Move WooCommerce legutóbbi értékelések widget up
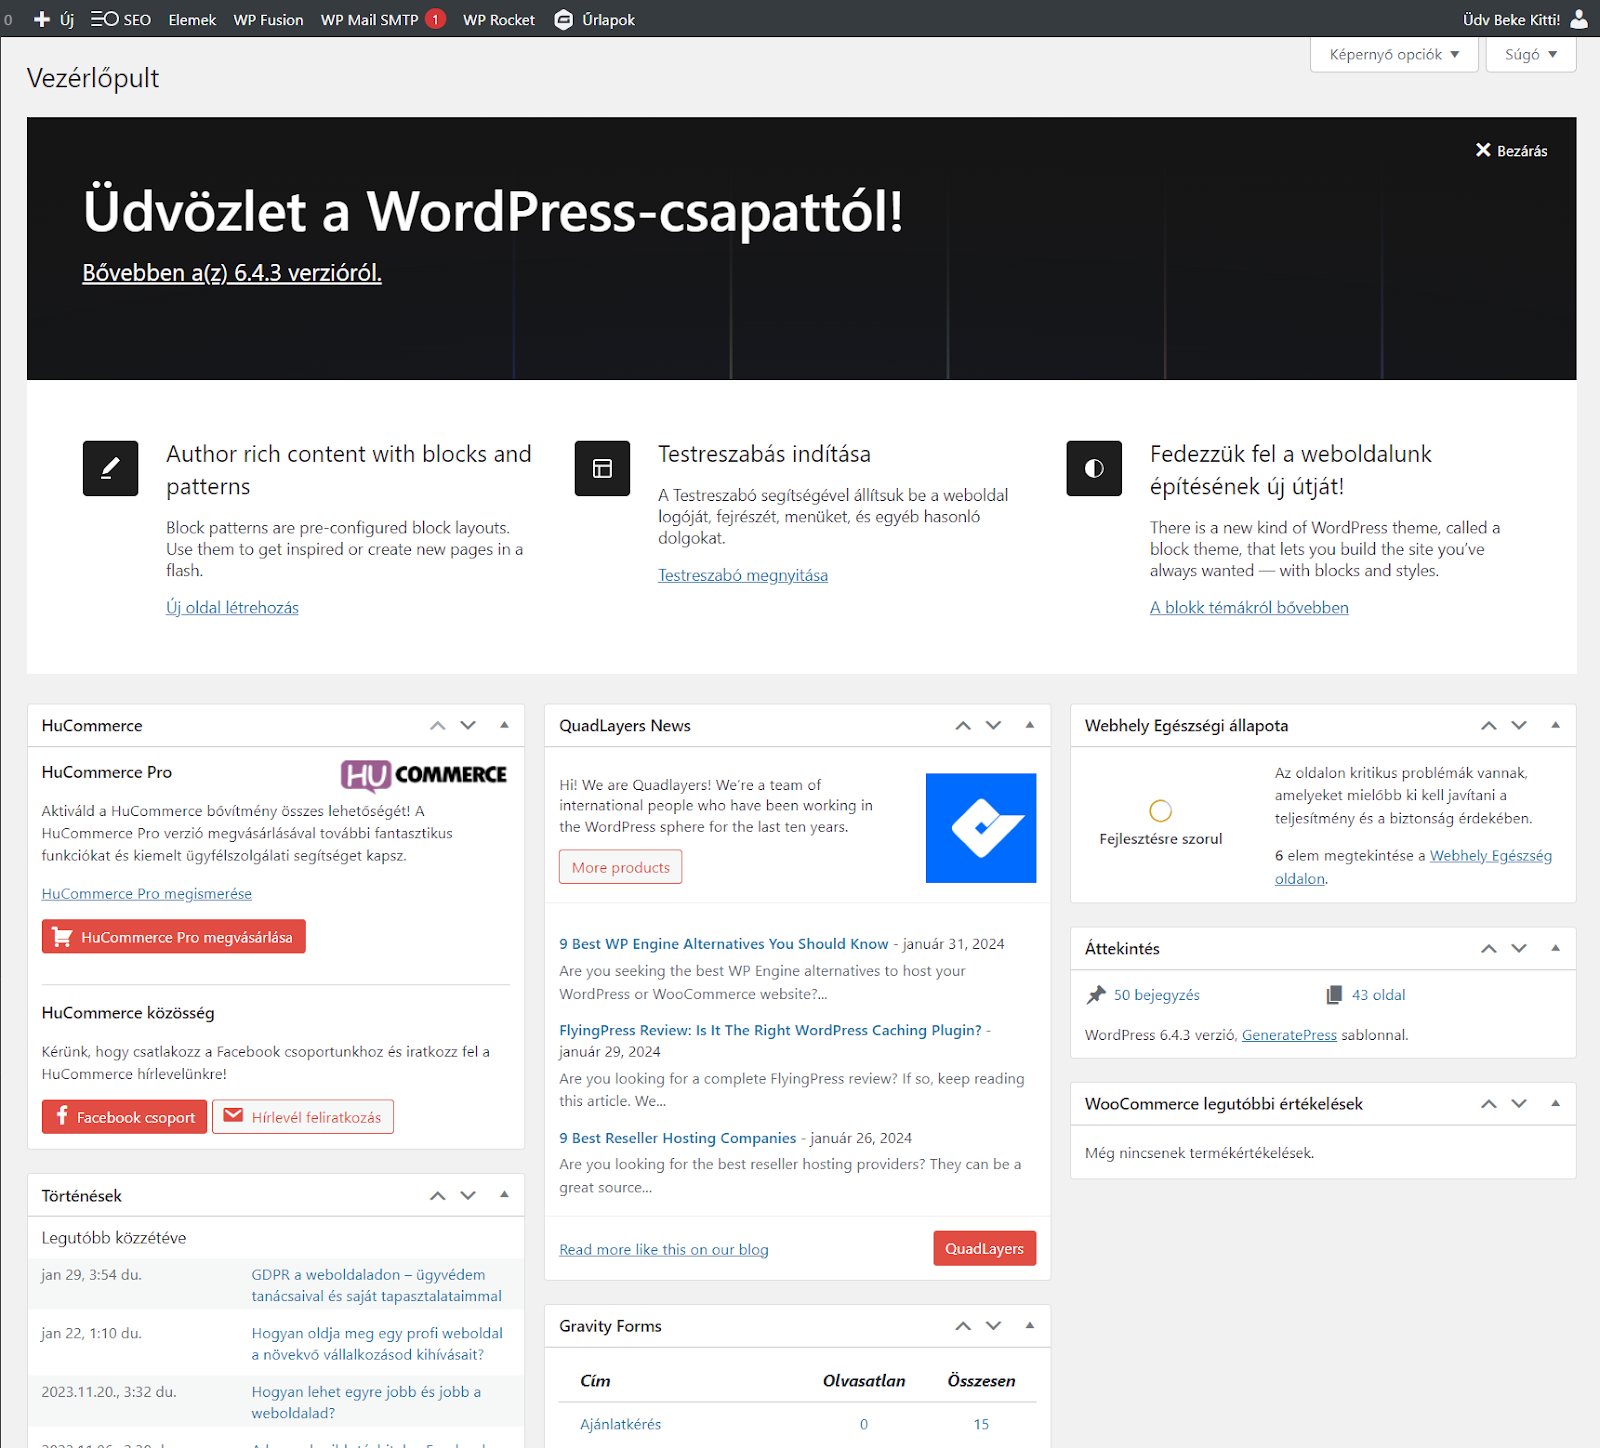This screenshot has width=1600, height=1448. click(x=1489, y=1103)
